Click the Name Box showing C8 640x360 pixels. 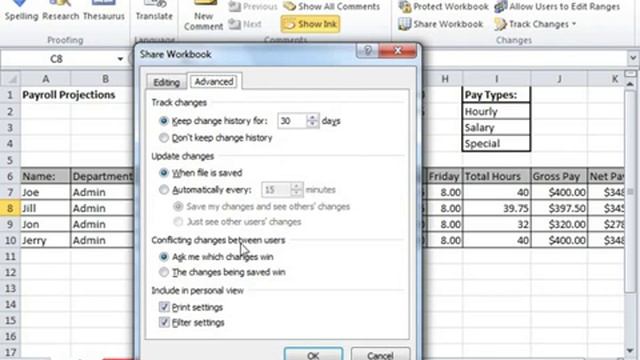tap(56, 59)
